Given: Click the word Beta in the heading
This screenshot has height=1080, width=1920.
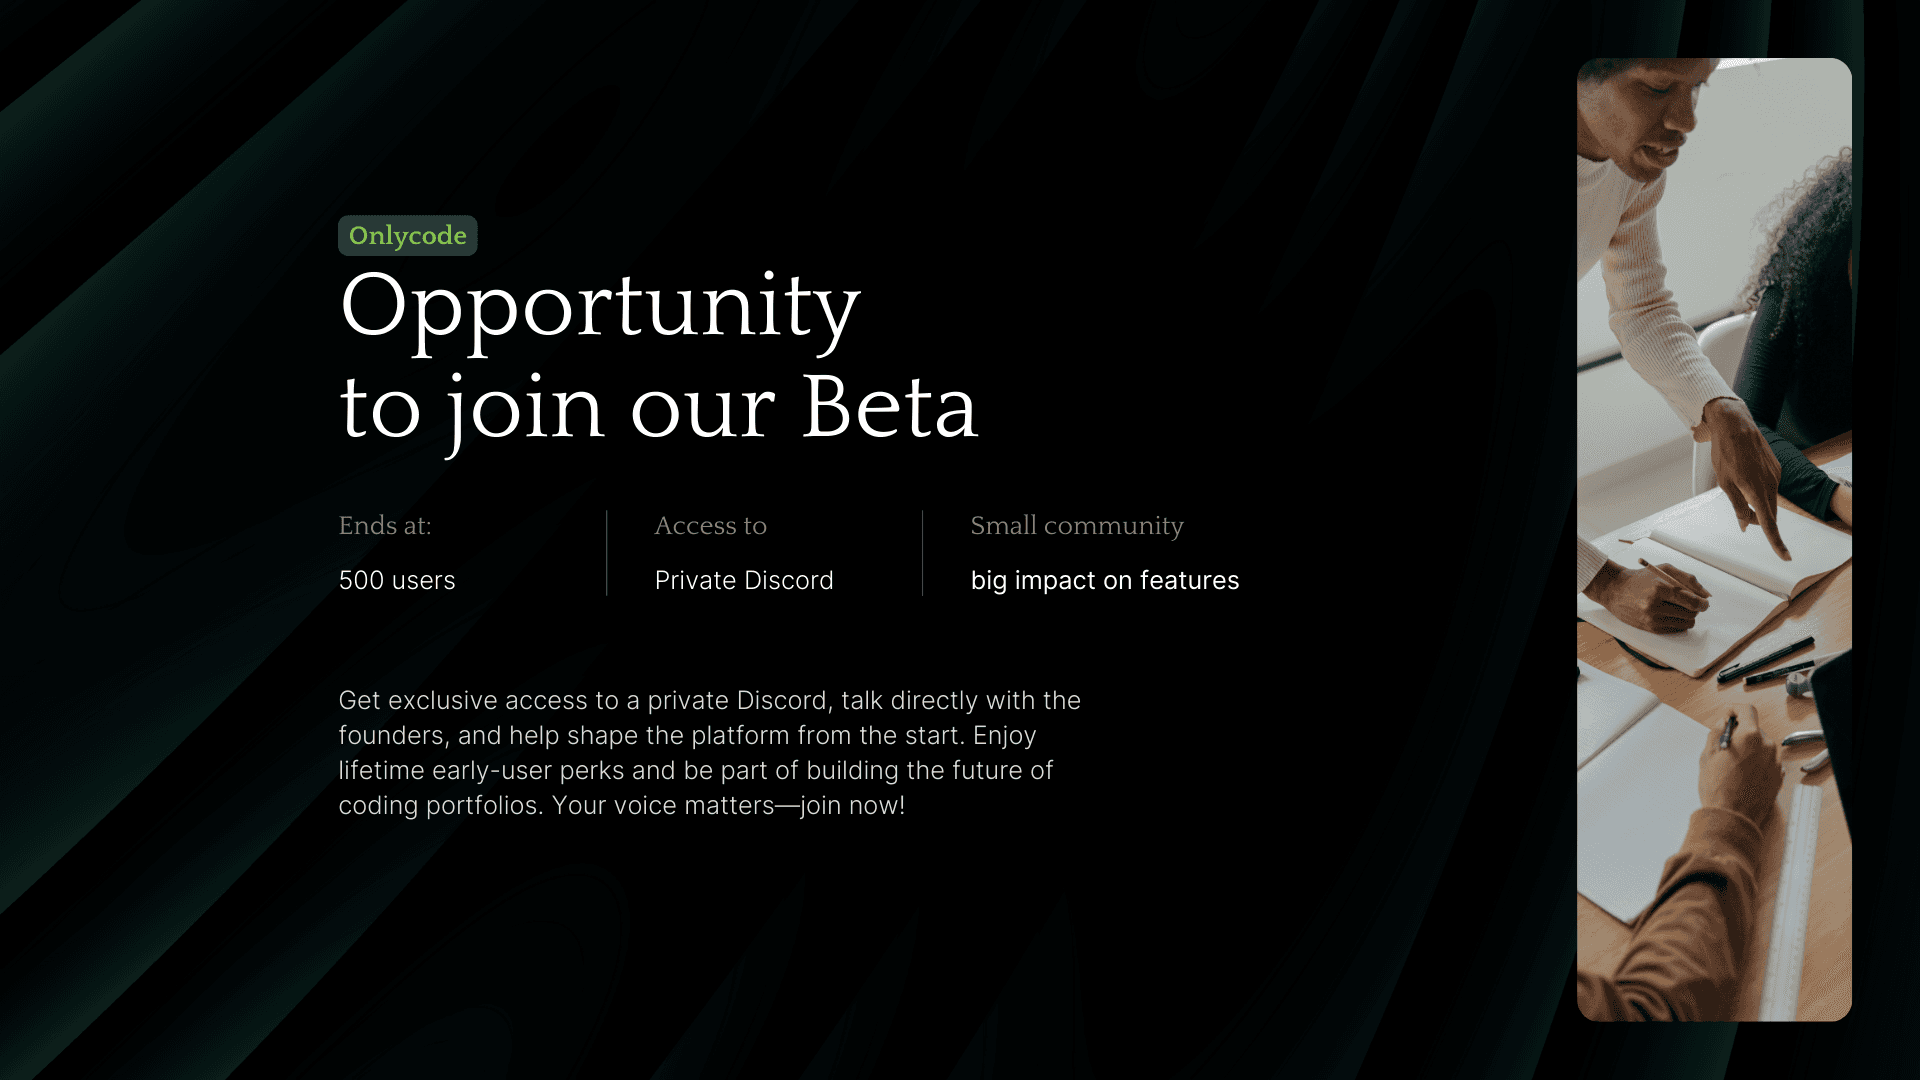Looking at the screenshot, I should click(x=890, y=407).
